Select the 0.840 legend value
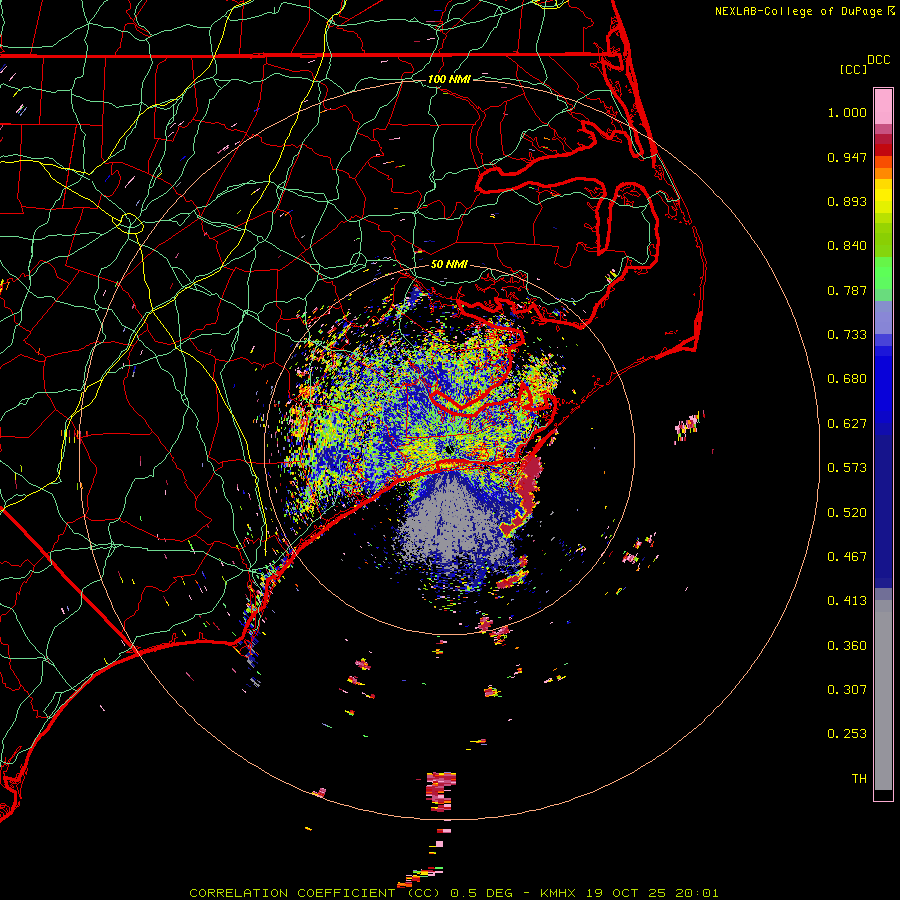 [847, 246]
